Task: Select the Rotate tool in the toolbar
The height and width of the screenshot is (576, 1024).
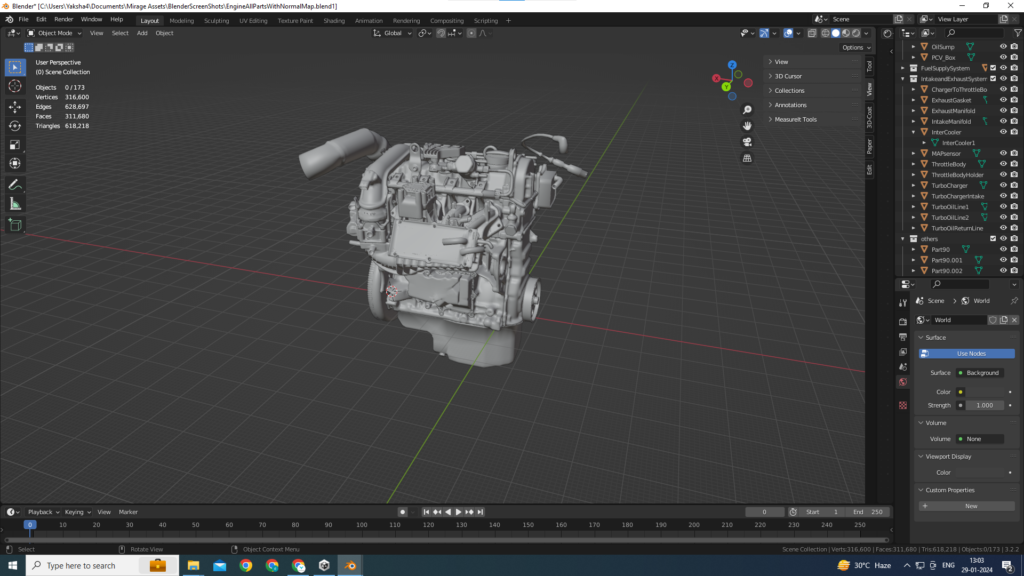Action: coord(13,125)
